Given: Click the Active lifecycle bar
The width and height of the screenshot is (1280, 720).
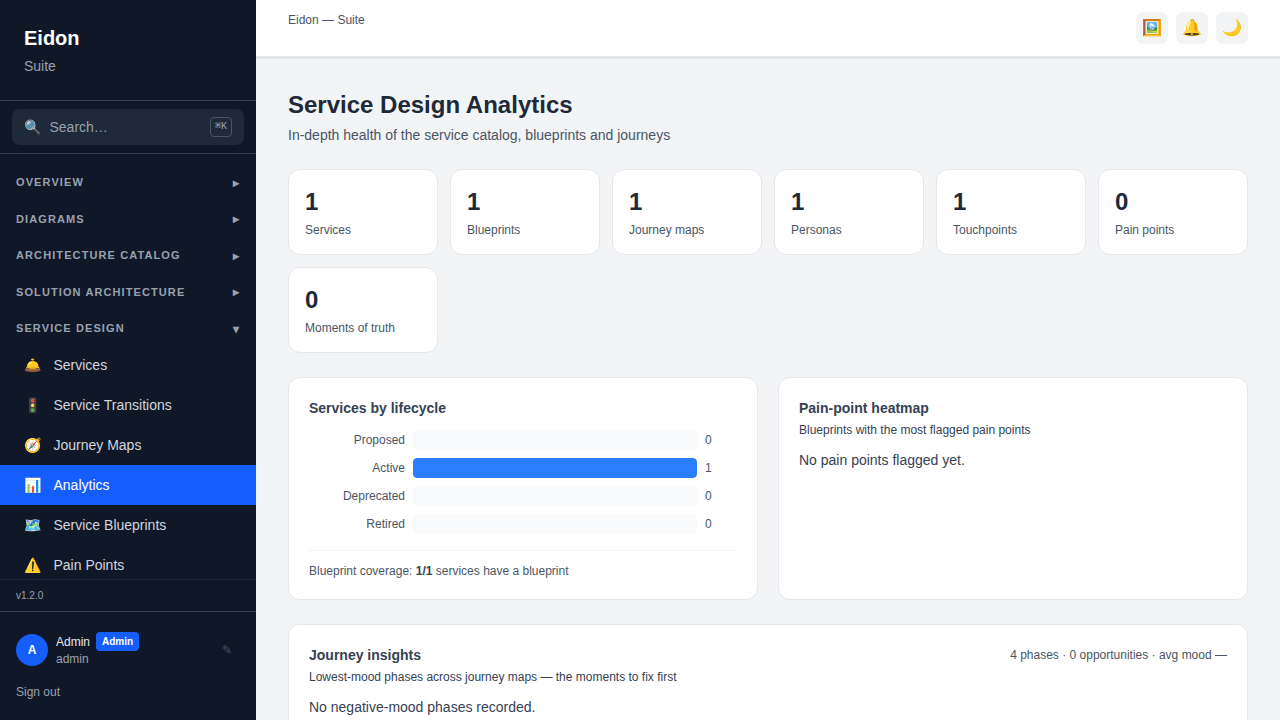Looking at the screenshot, I should [555, 468].
